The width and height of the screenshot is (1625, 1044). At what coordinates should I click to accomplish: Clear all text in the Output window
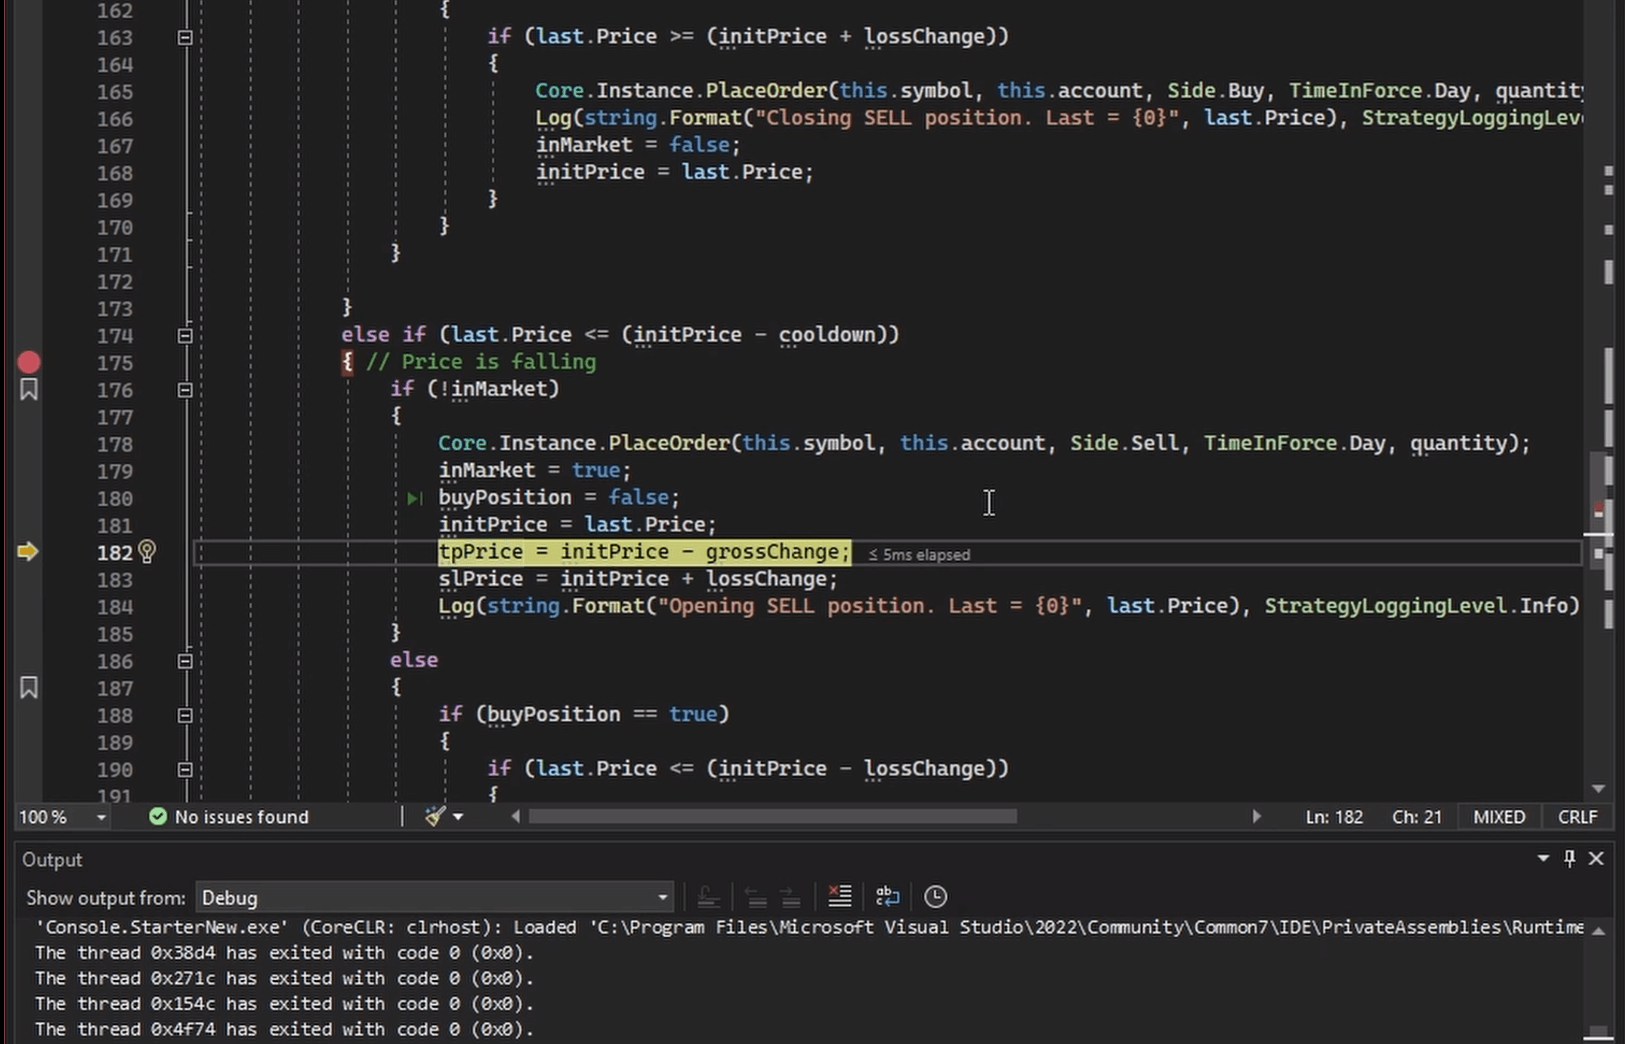pyautogui.click(x=840, y=896)
